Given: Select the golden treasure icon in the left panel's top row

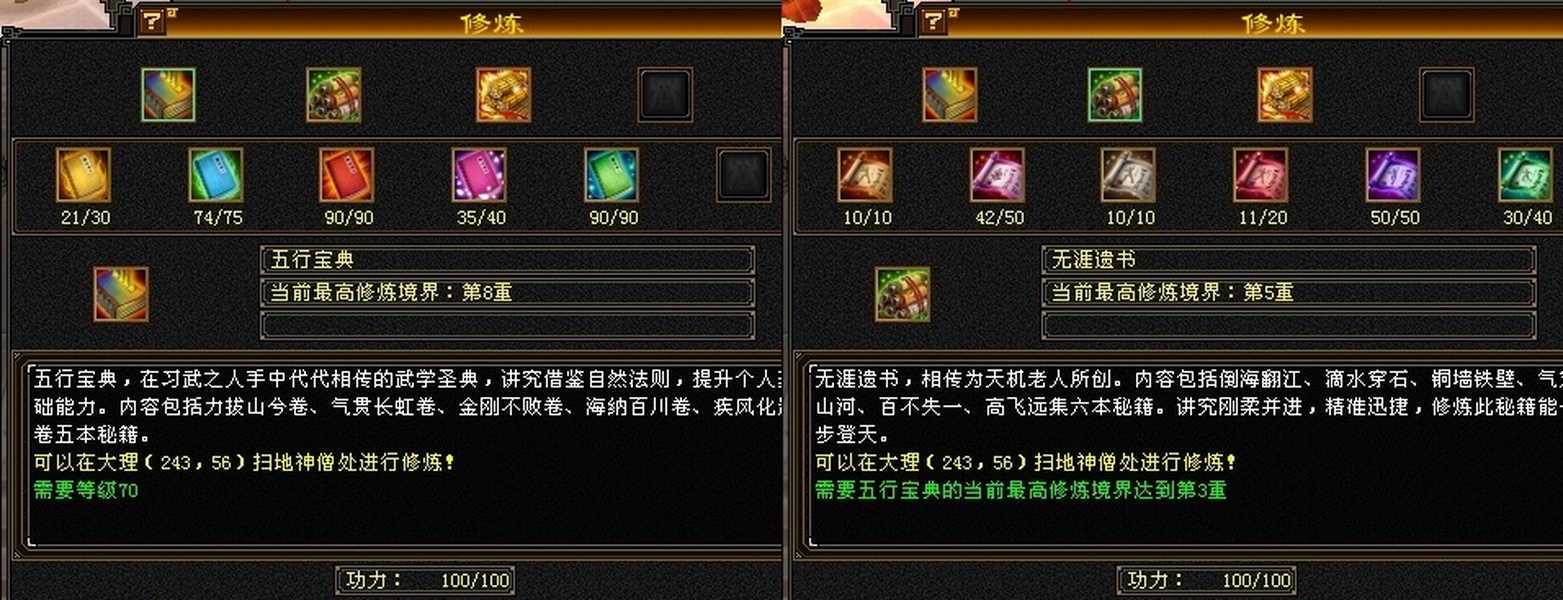Looking at the screenshot, I should click(x=504, y=95).
